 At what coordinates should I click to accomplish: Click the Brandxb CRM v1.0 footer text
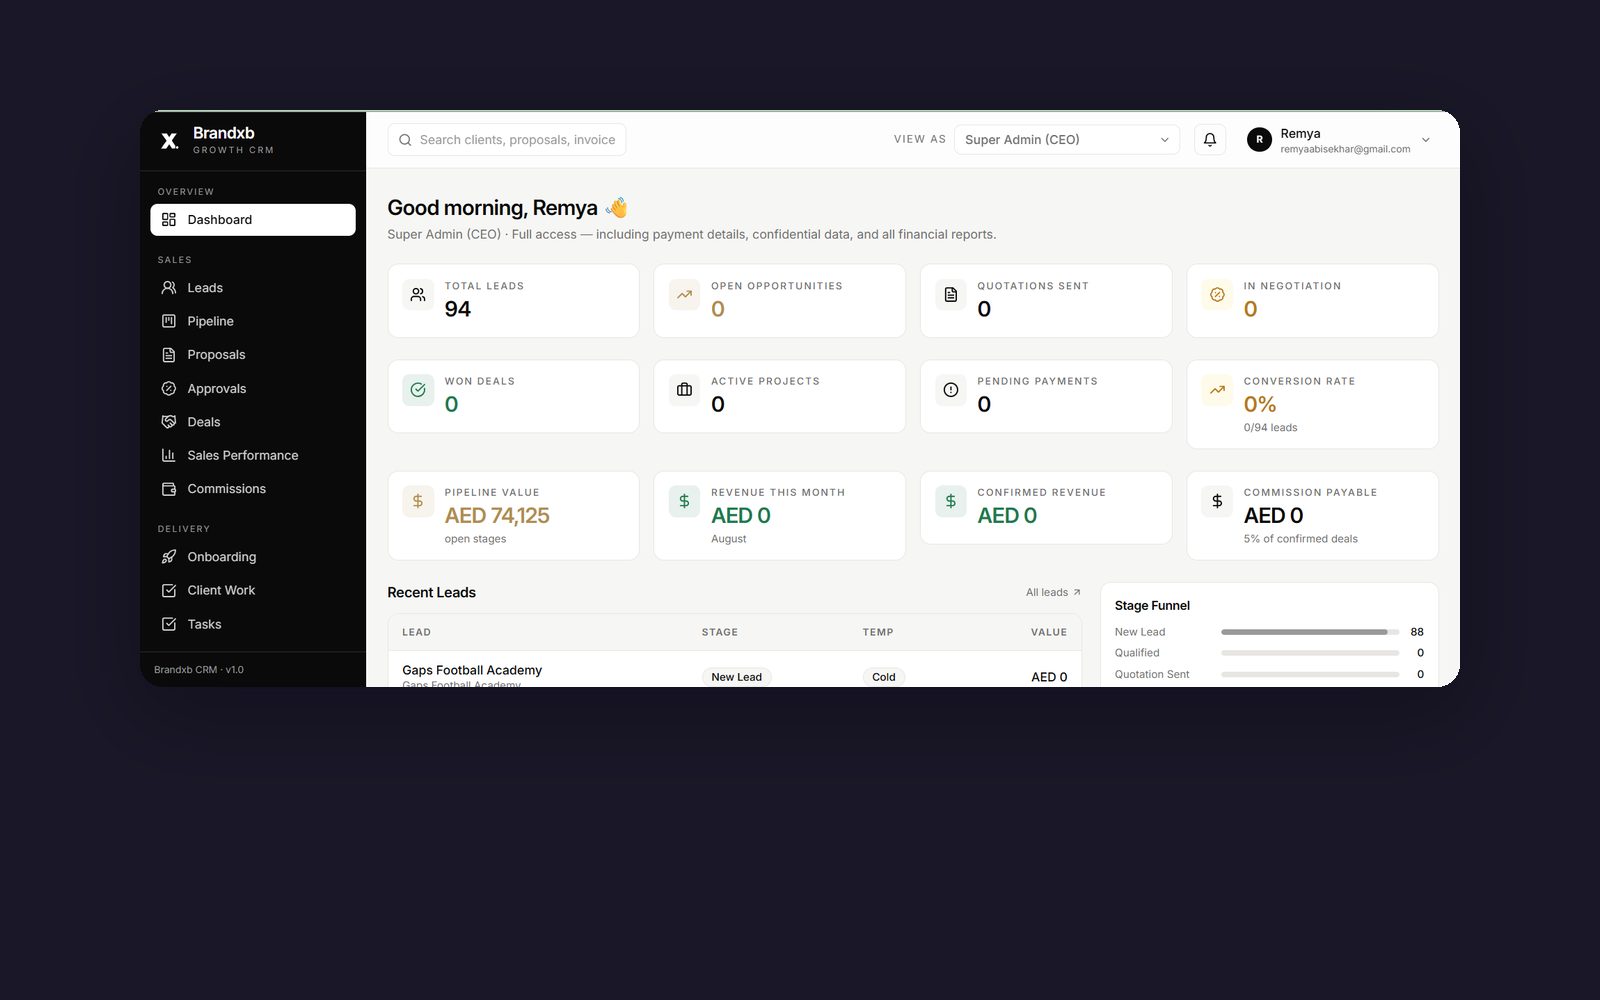[x=199, y=670]
